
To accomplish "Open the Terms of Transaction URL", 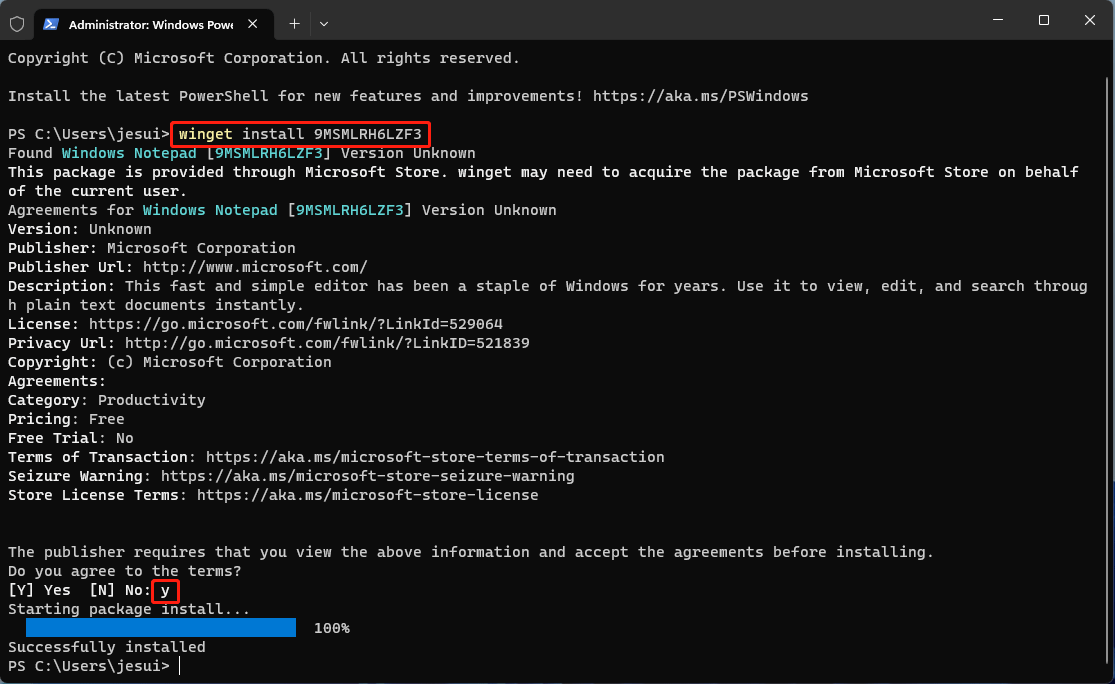I will (435, 456).
